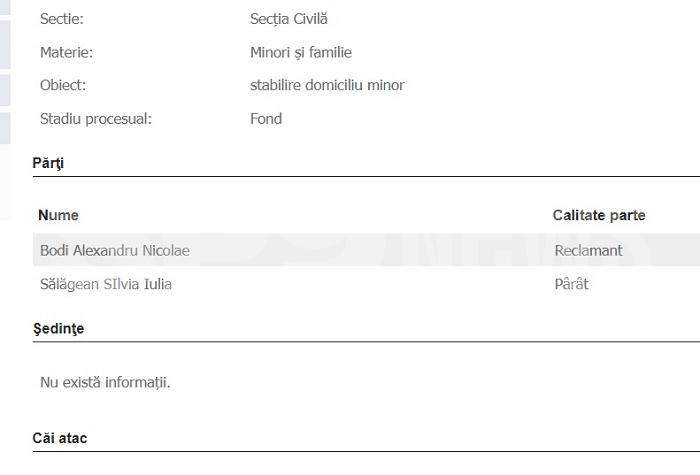700x475 pixels.
Task: Click the Sectie field label
Action: click(62, 19)
